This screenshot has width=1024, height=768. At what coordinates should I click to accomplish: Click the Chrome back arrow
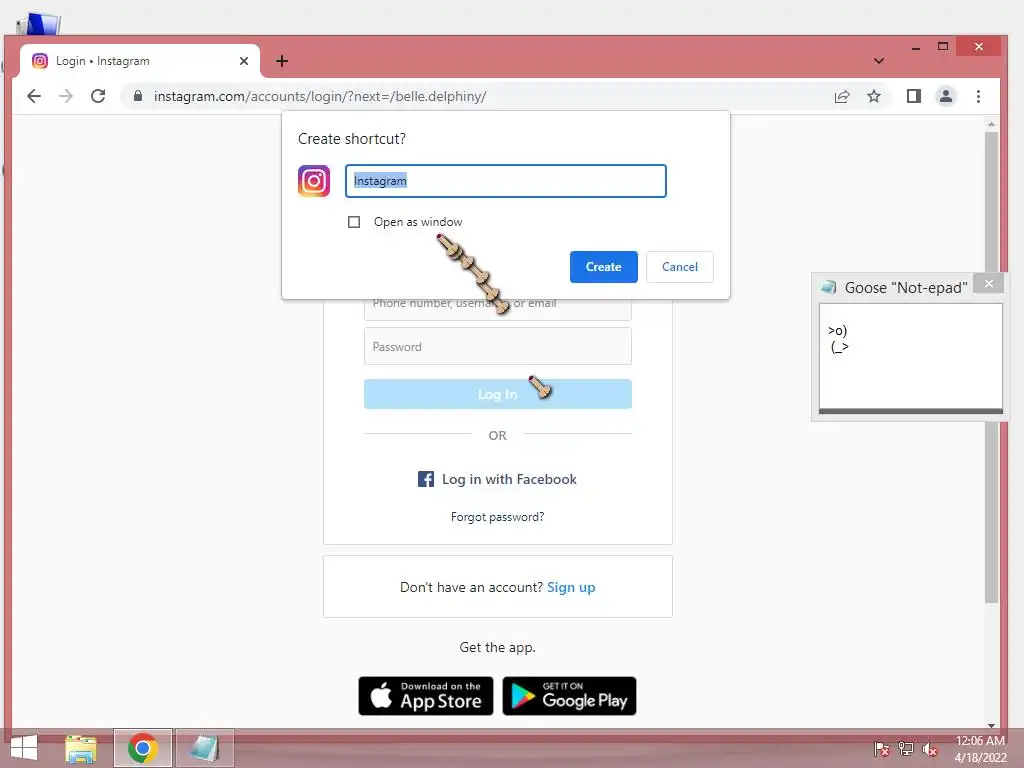(34, 96)
